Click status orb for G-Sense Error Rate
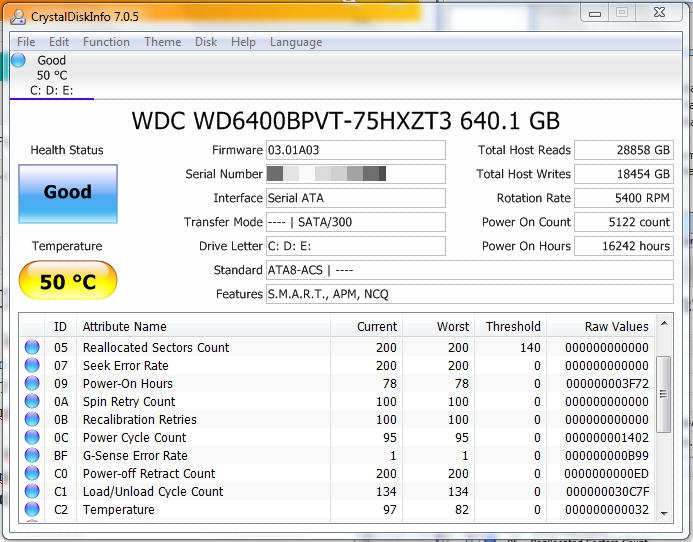693x542 pixels. click(x=32, y=455)
